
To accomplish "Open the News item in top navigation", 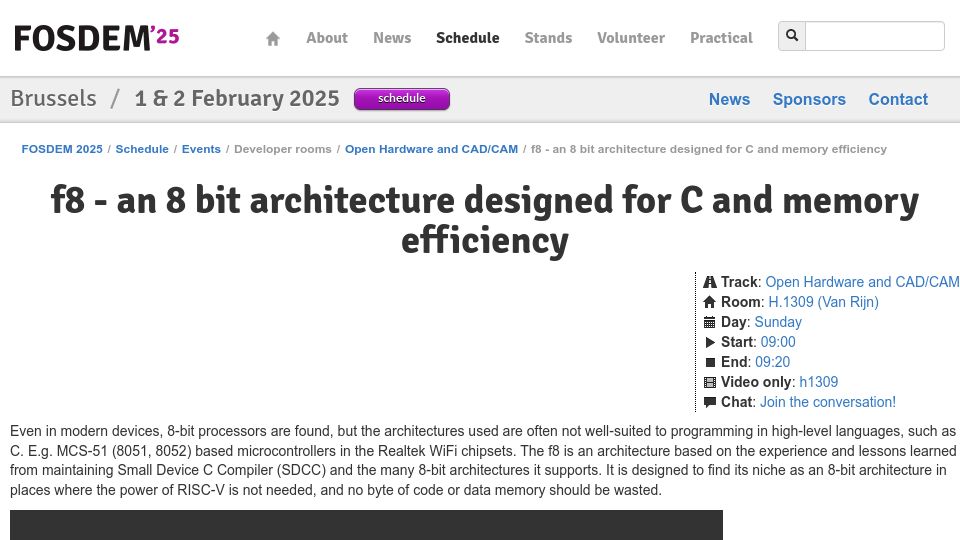I will pyautogui.click(x=392, y=38).
